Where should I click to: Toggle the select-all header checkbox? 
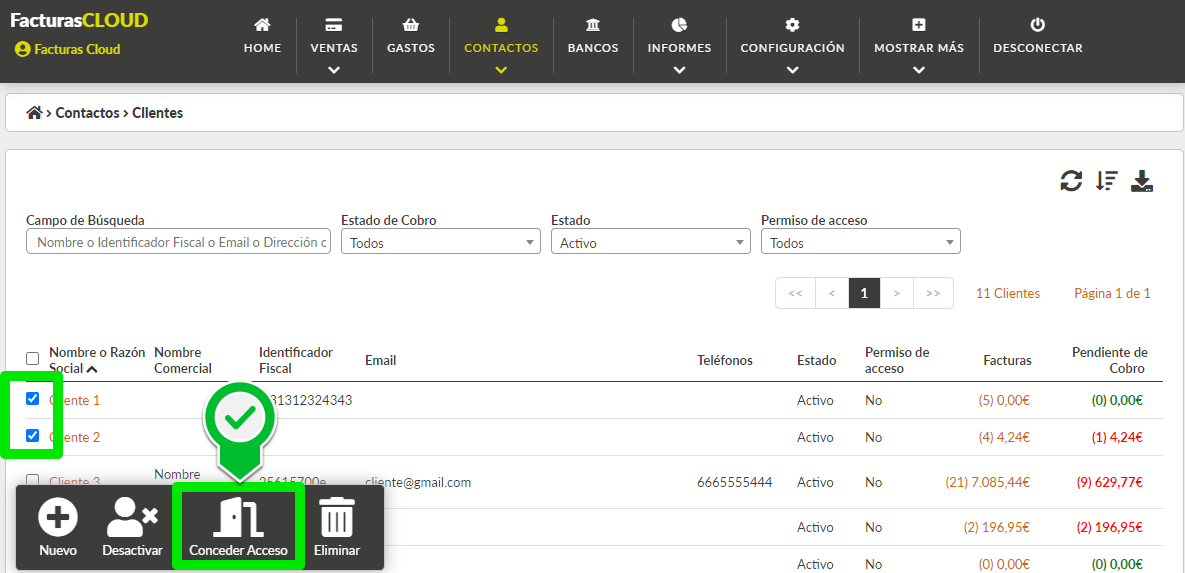pos(32,358)
